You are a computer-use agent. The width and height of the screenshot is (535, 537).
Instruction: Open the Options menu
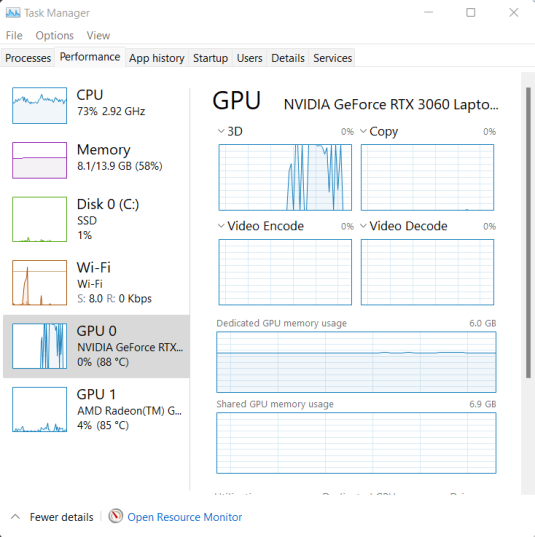coord(54,36)
